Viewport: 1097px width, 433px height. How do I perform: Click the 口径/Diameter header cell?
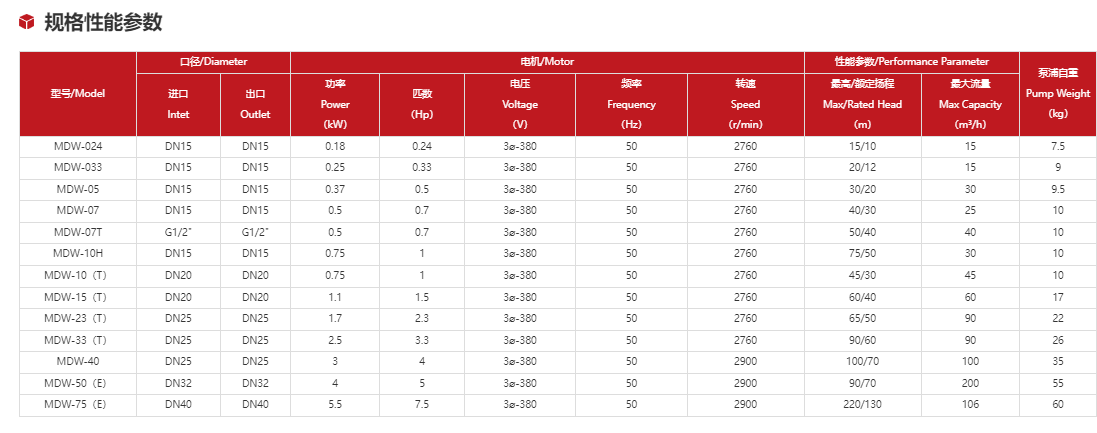pyautogui.click(x=213, y=62)
